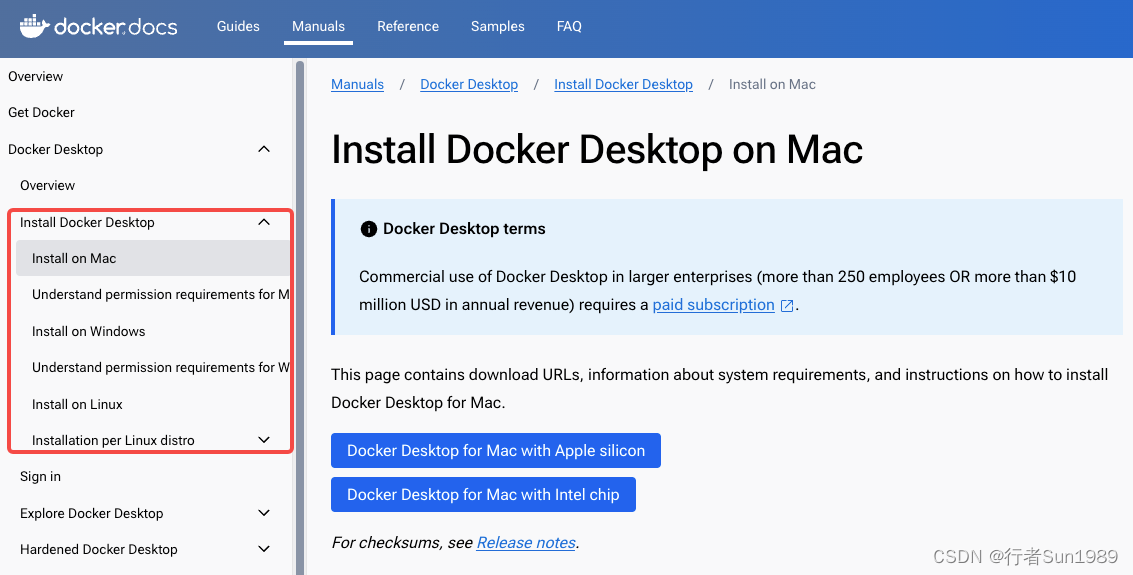
Task: Collapse the Install Docker Desktop section chevron
Action: coord(264,222)
